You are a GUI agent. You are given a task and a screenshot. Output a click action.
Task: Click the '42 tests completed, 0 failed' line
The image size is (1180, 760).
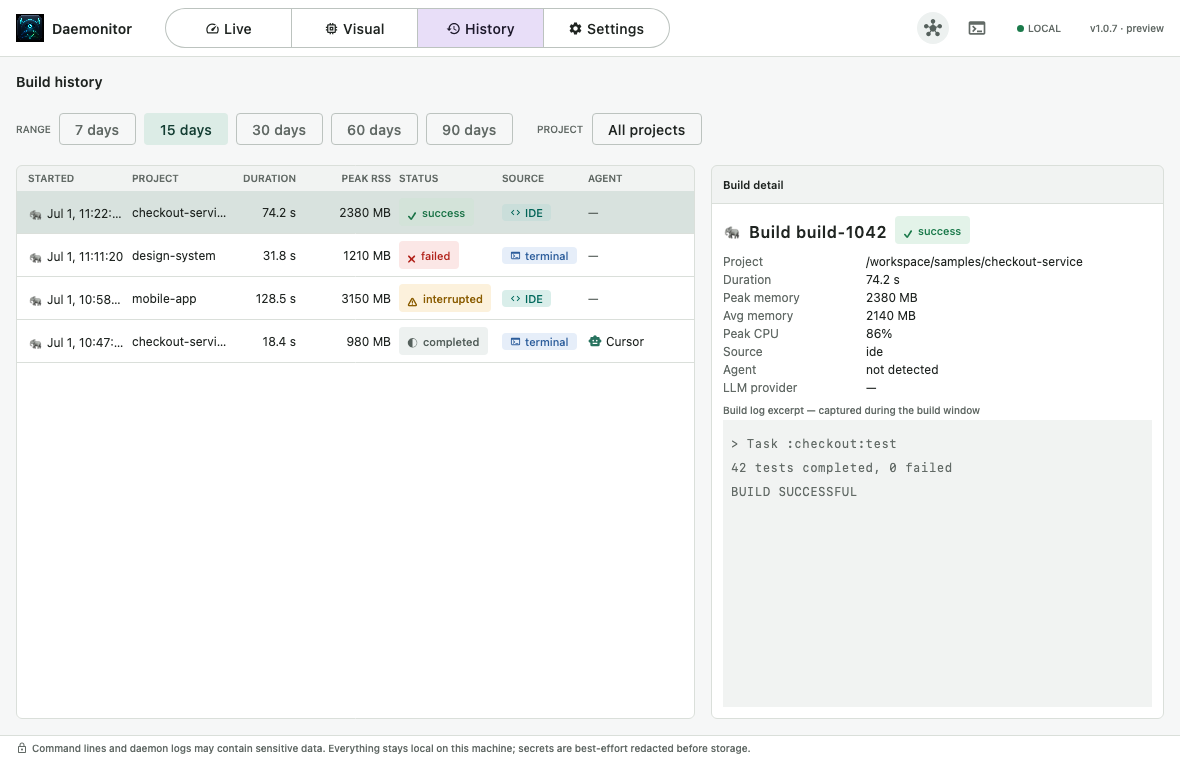pos(841,468)
